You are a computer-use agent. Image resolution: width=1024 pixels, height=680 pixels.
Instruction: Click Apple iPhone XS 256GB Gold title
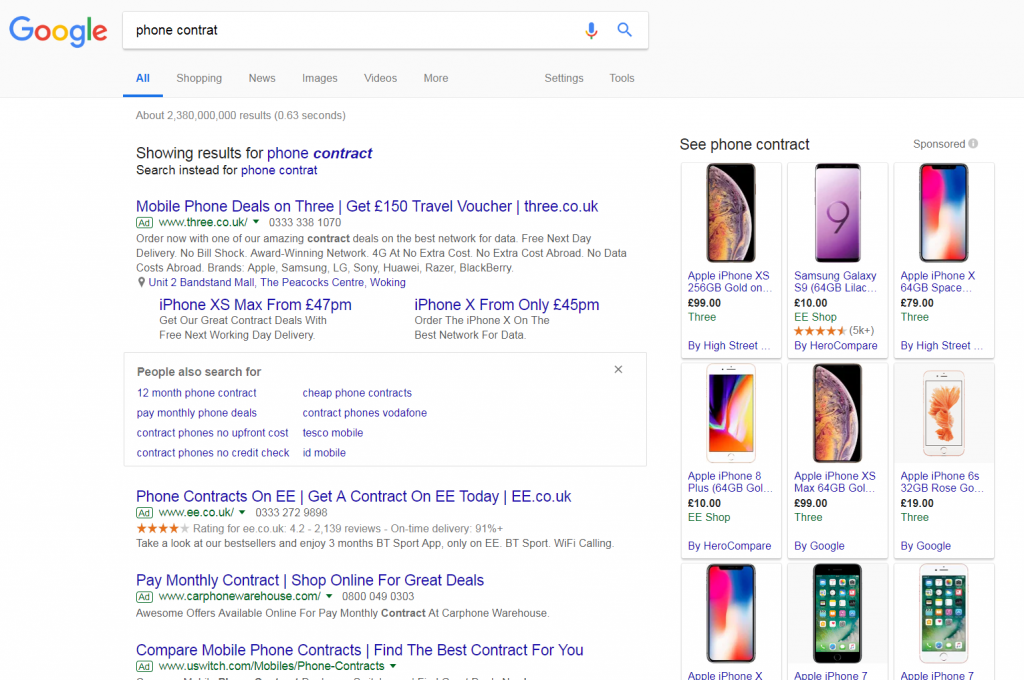click(729, 282)
